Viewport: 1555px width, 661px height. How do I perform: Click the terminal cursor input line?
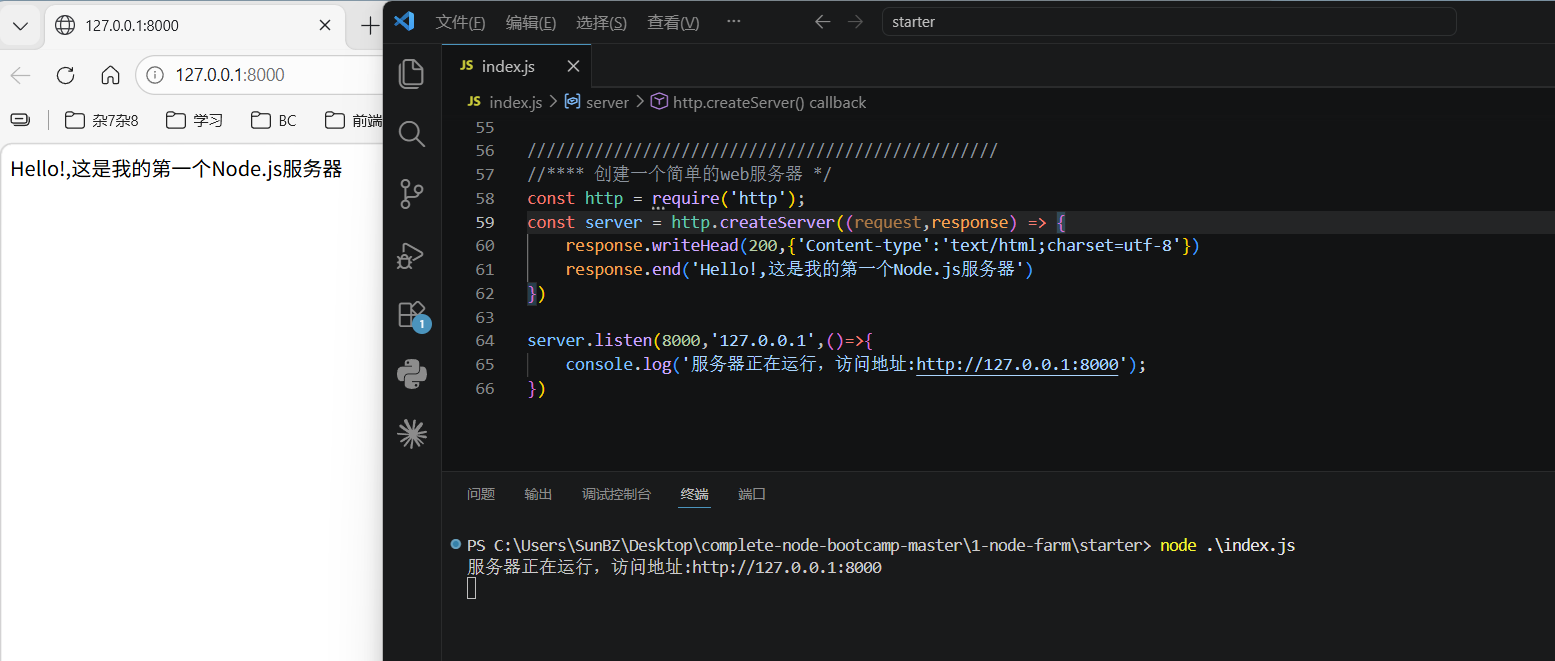(x=472, y=588)
